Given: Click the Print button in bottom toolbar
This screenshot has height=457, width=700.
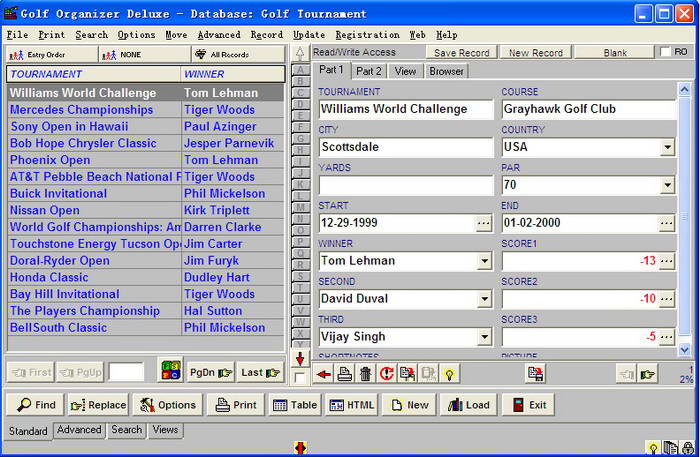Looking at the screenshot, I should click(236, 405).
